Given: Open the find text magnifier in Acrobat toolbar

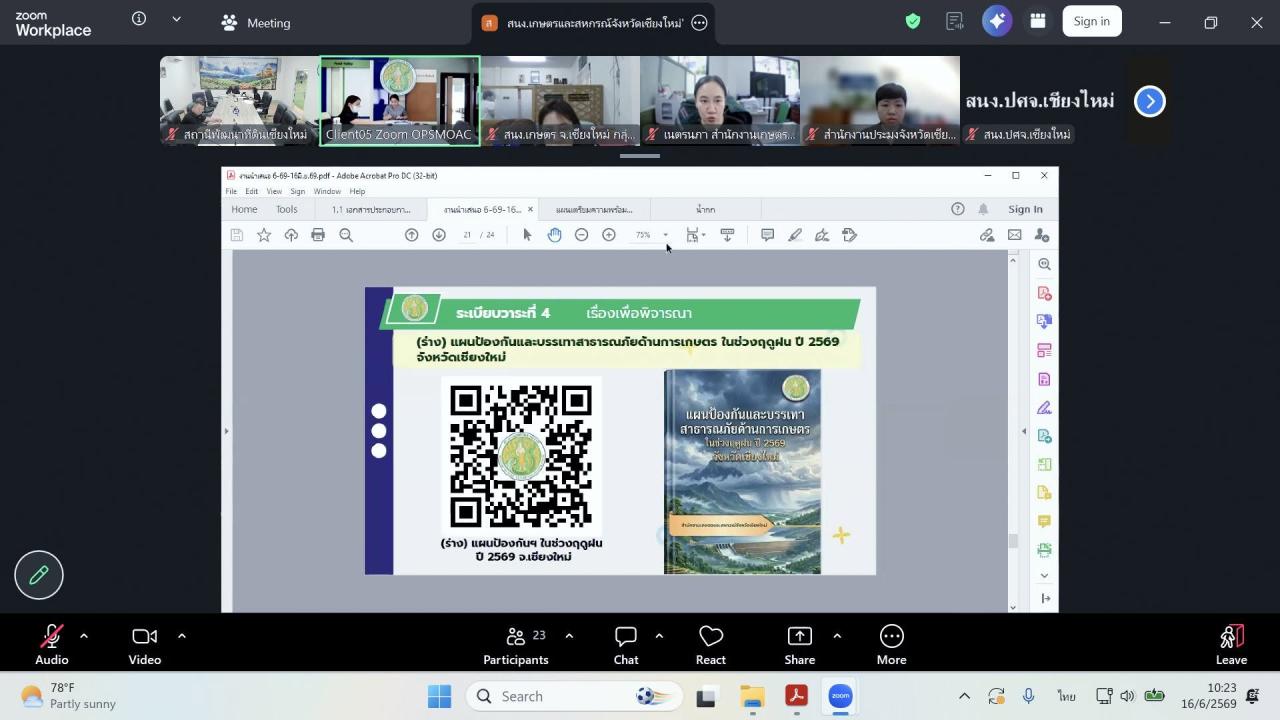Looking at the screenshot, I should click(346, 235).
